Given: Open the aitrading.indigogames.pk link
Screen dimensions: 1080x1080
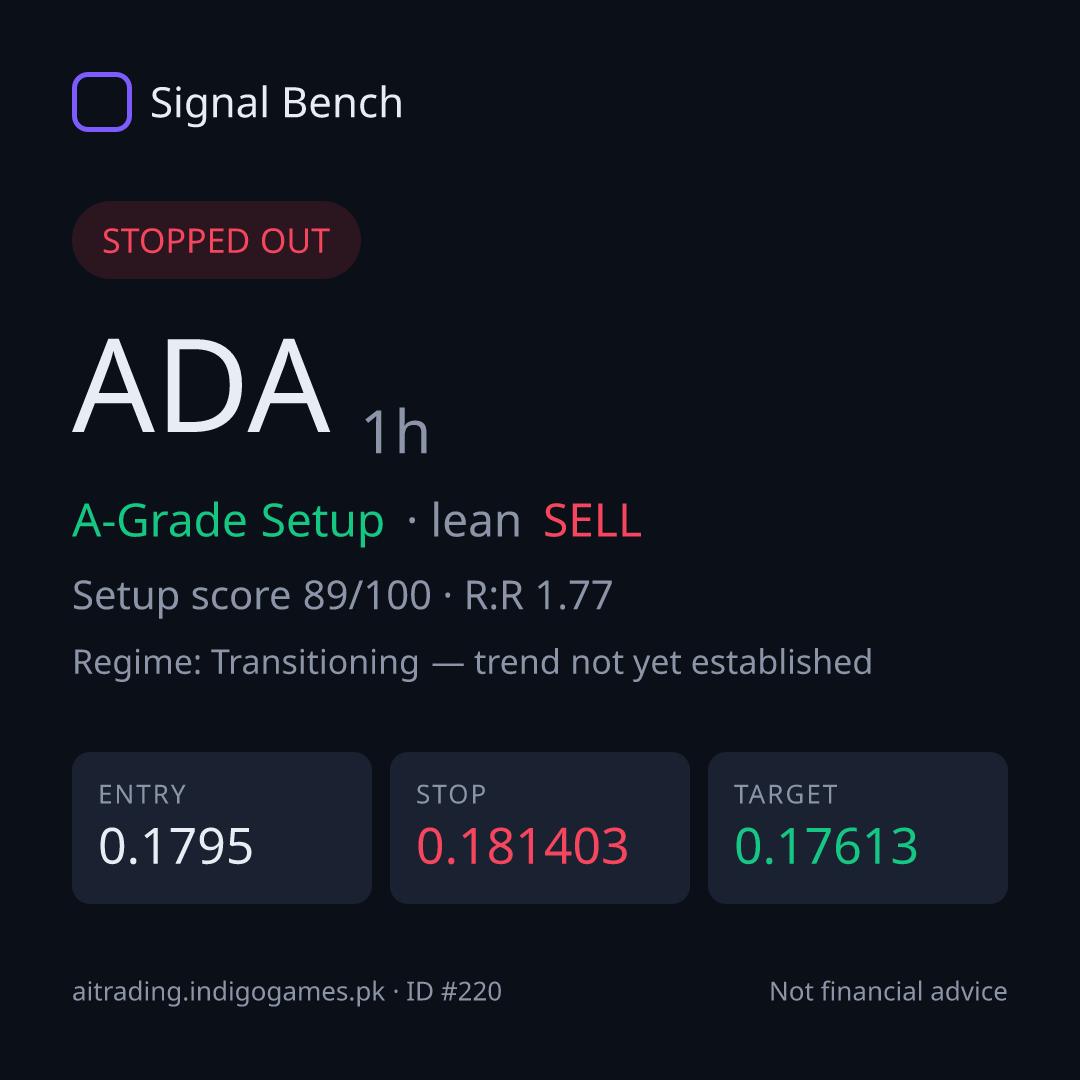Looking at the screenshot, I should [229, 992].
